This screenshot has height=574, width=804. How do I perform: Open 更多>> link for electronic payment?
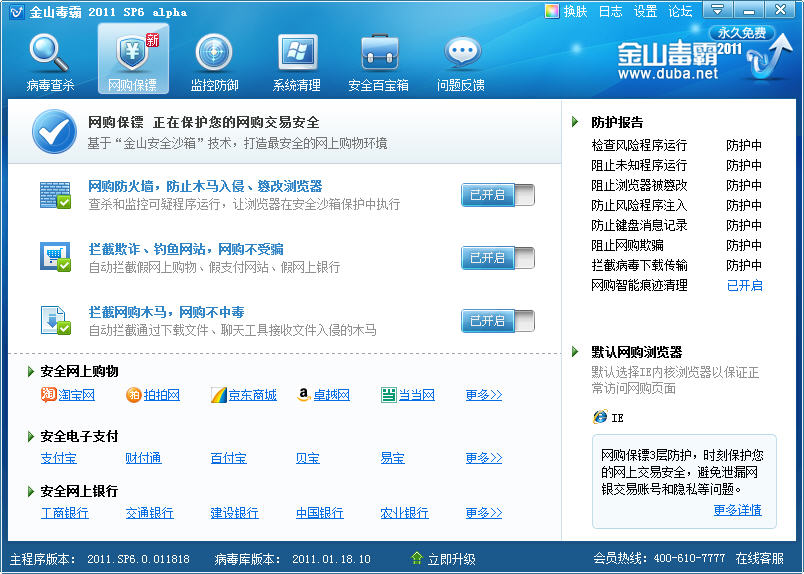(x=484, y=458)
